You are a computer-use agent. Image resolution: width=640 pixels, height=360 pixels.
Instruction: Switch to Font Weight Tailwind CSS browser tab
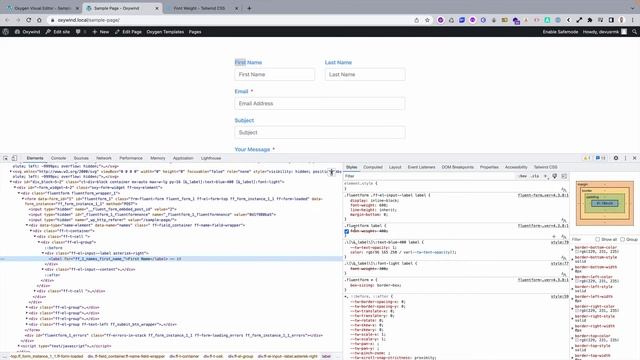coord(200,8)
